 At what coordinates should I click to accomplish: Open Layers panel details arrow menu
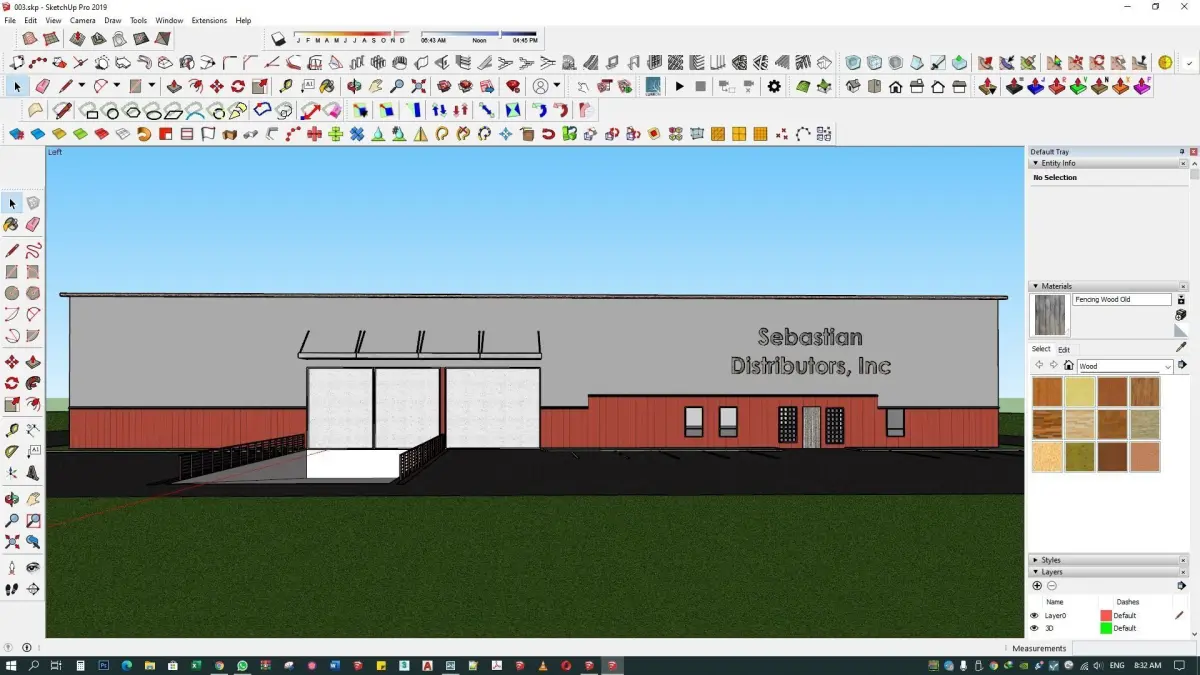[1181, 586]
